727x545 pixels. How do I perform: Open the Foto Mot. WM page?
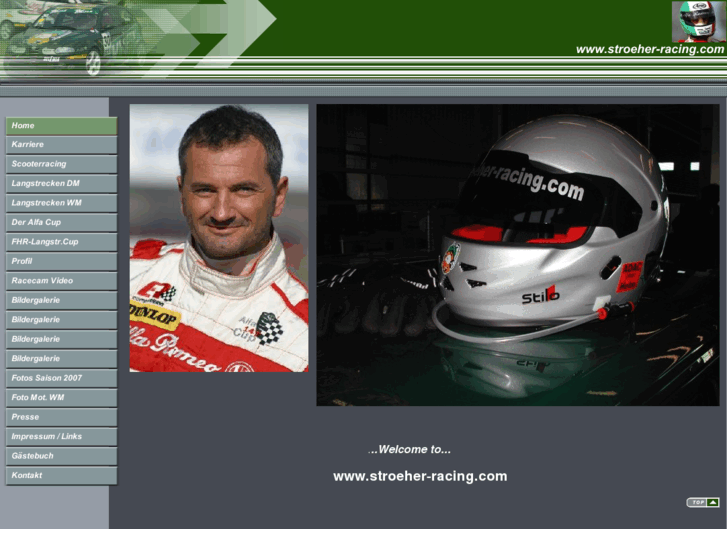point(61,398)
